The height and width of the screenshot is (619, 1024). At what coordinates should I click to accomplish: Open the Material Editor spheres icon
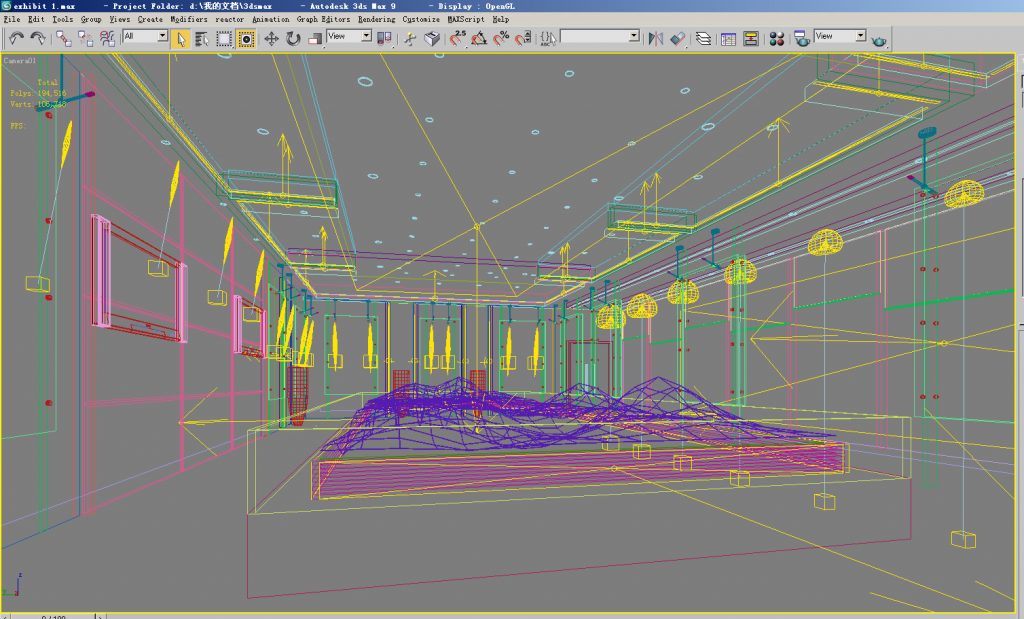[776, 38]
